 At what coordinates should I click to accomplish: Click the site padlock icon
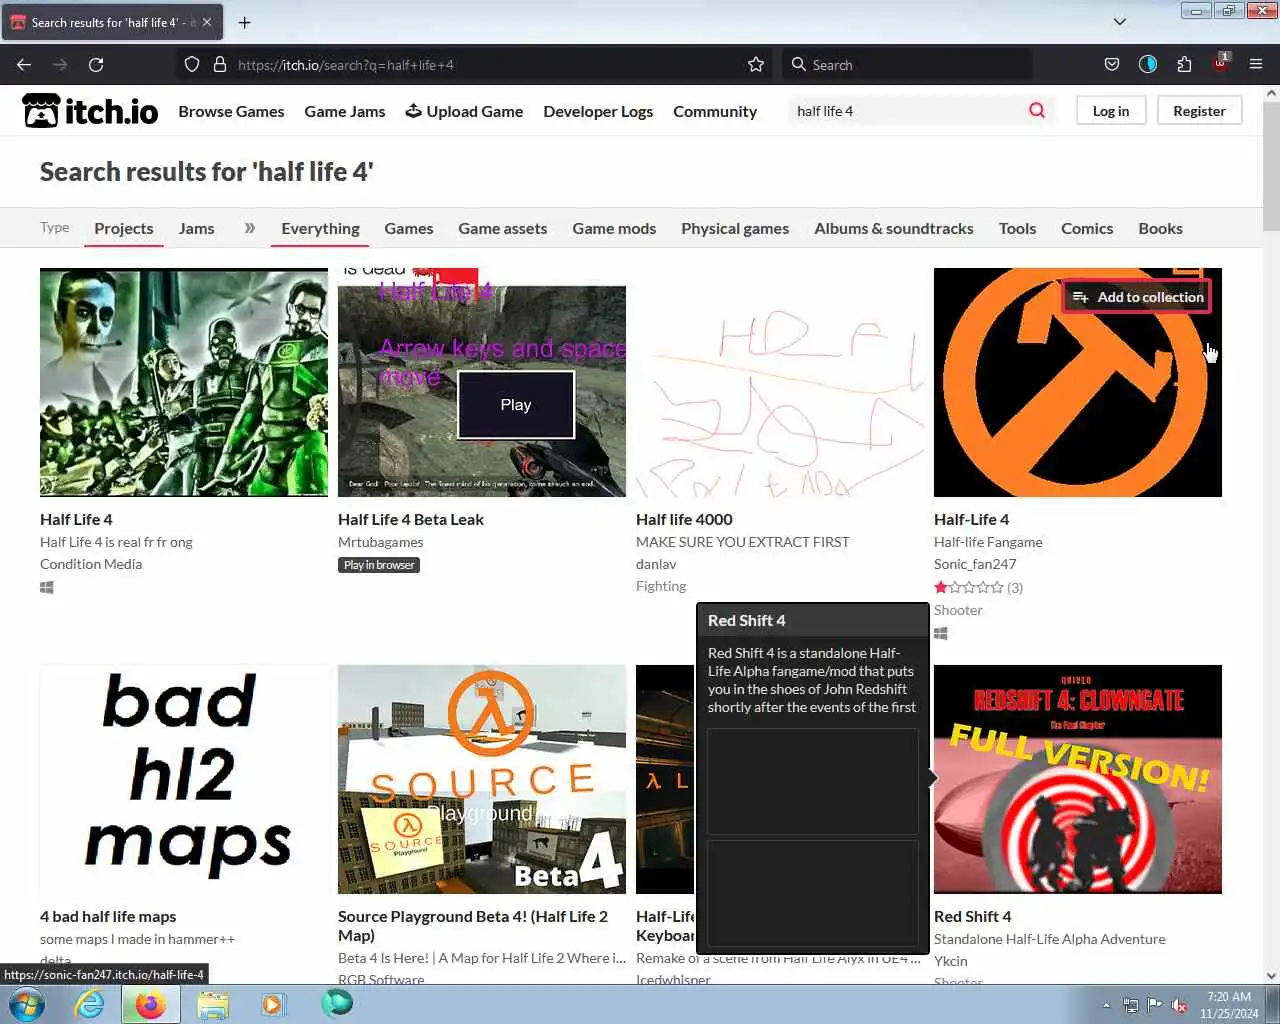(x=220, y=64)
